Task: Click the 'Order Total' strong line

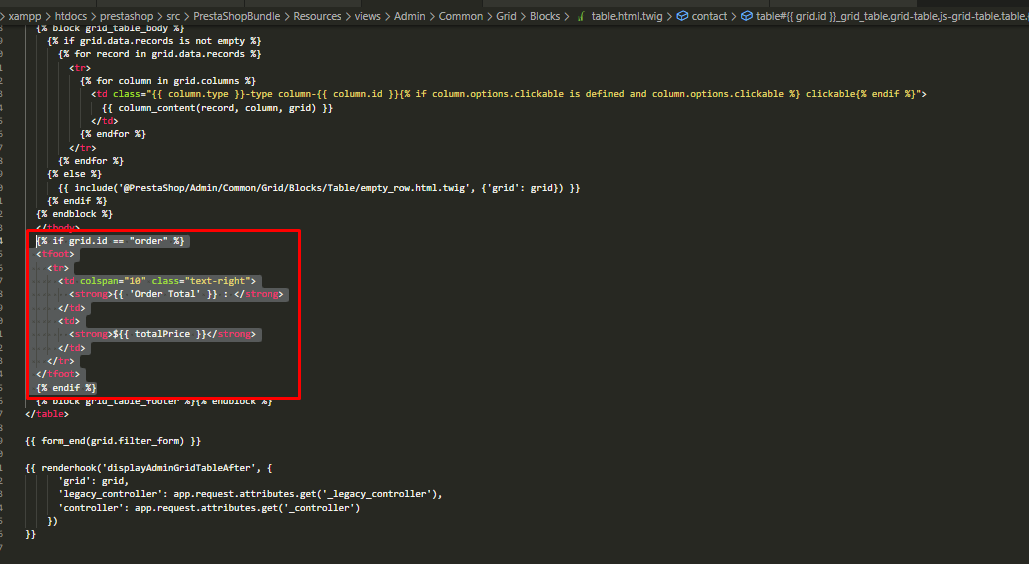Action: coord(177,294)
